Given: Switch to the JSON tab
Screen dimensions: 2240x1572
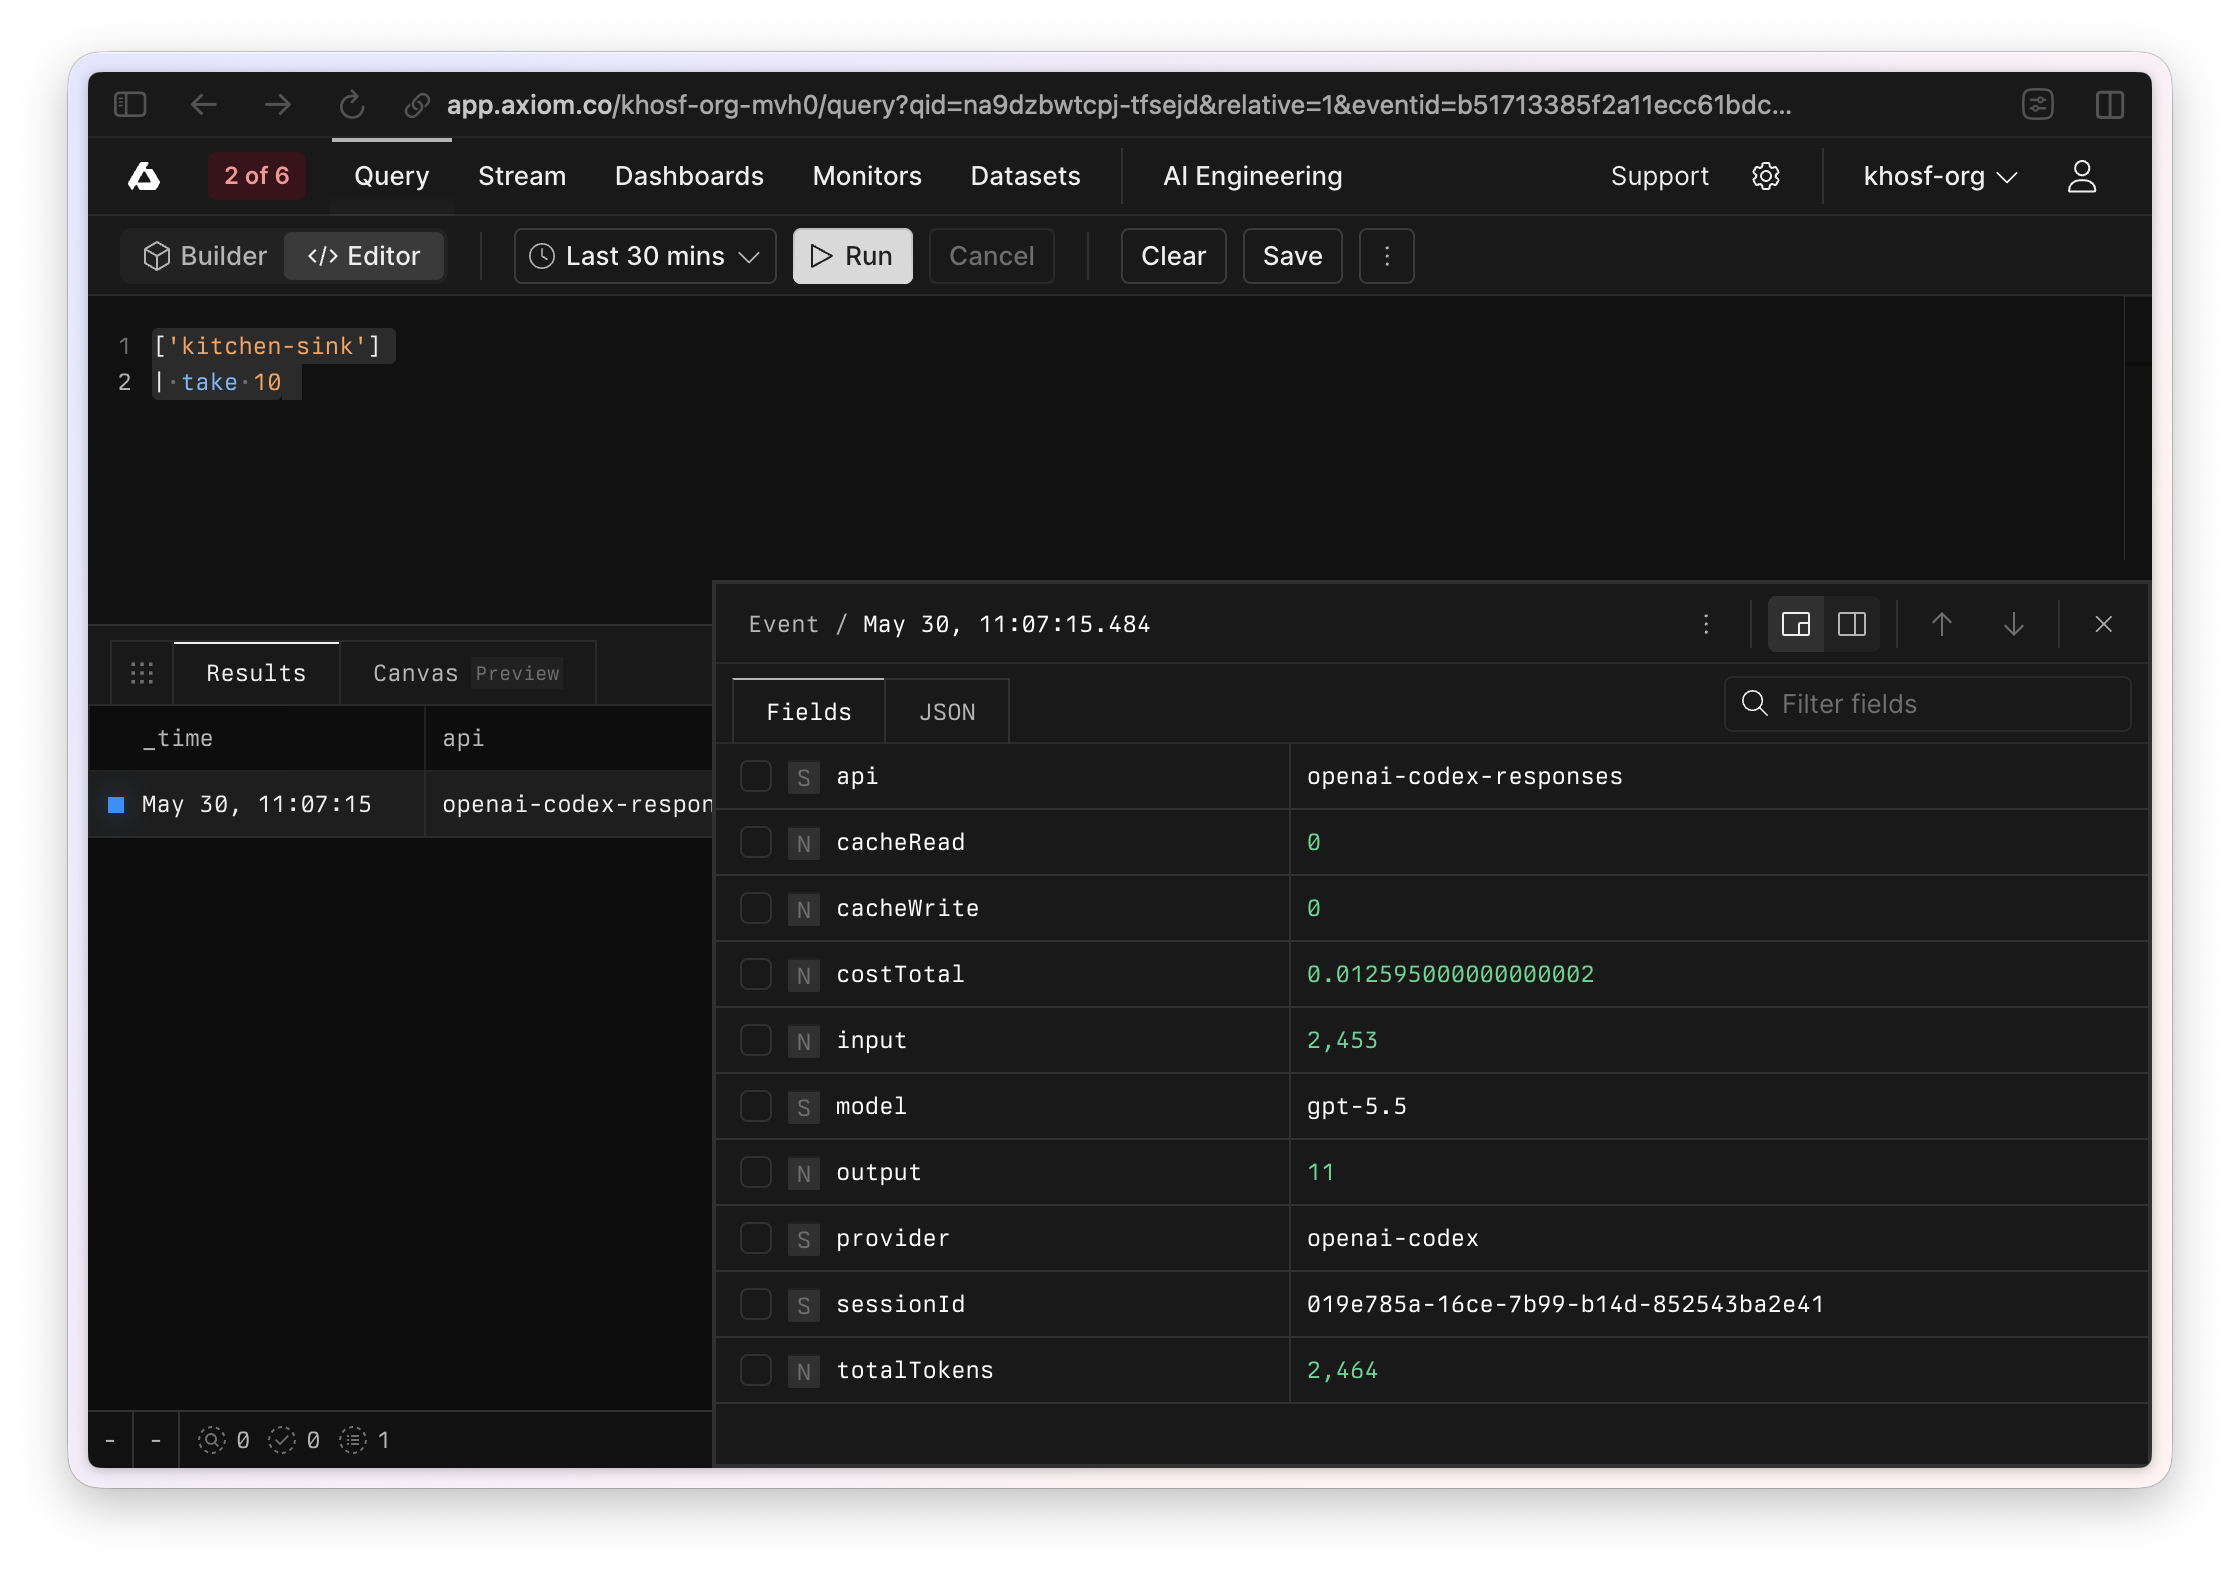Looking at the screenshot, I should [947, 711].
